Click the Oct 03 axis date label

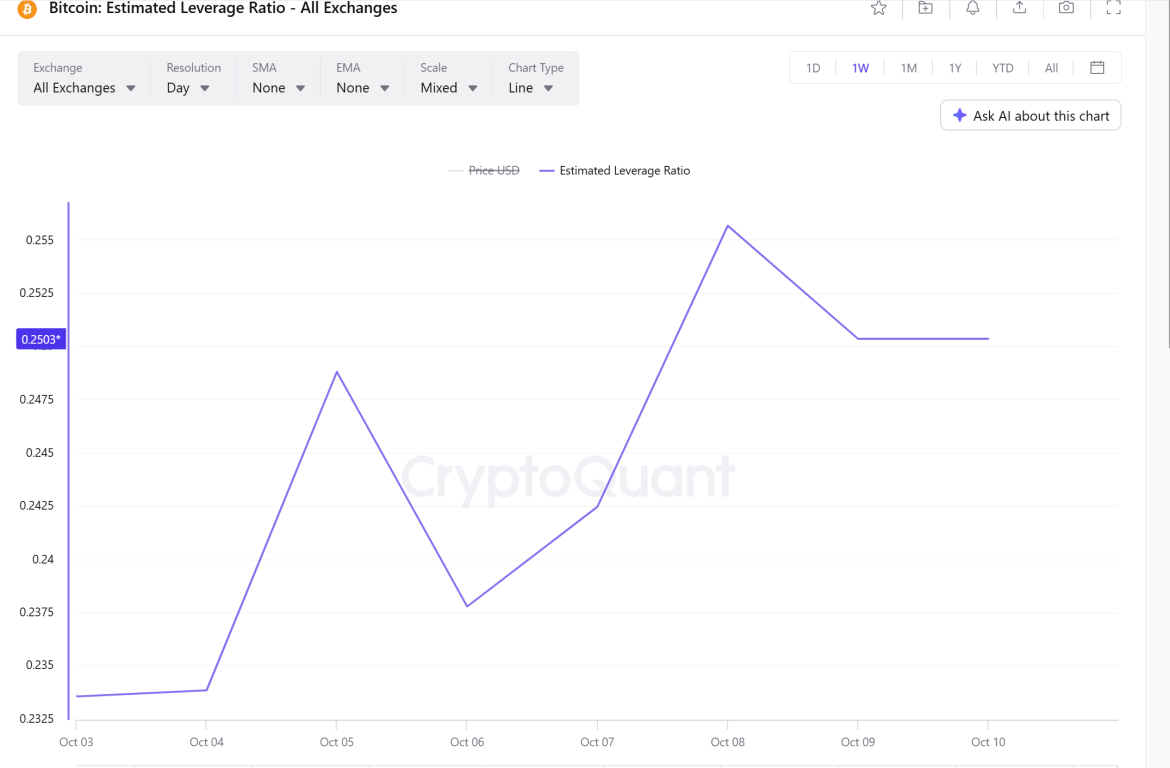76,742
